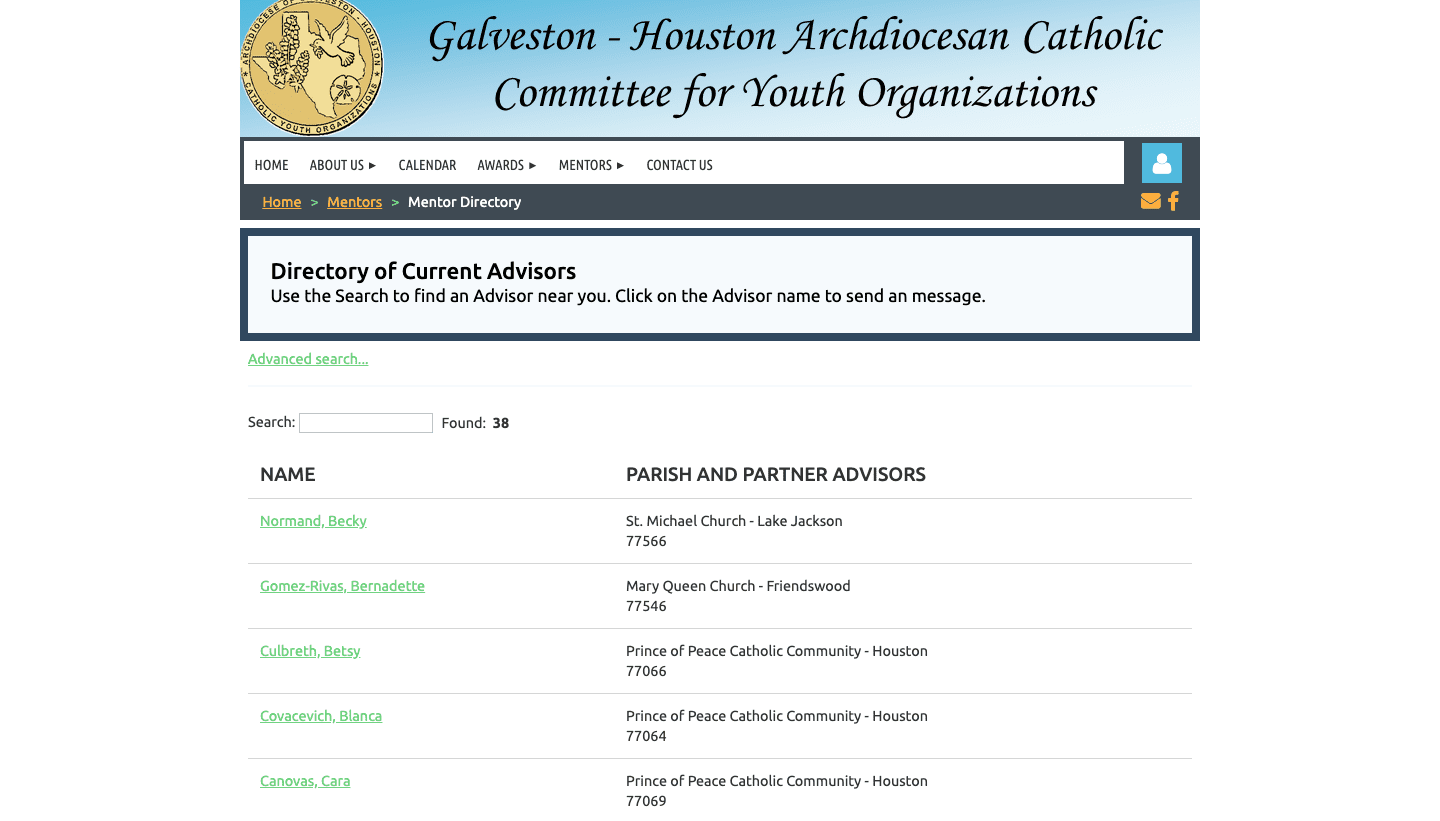Click the Mentors breadcrumb link
This screenshot has width=1440, height=821.
(x=354, y=201)
